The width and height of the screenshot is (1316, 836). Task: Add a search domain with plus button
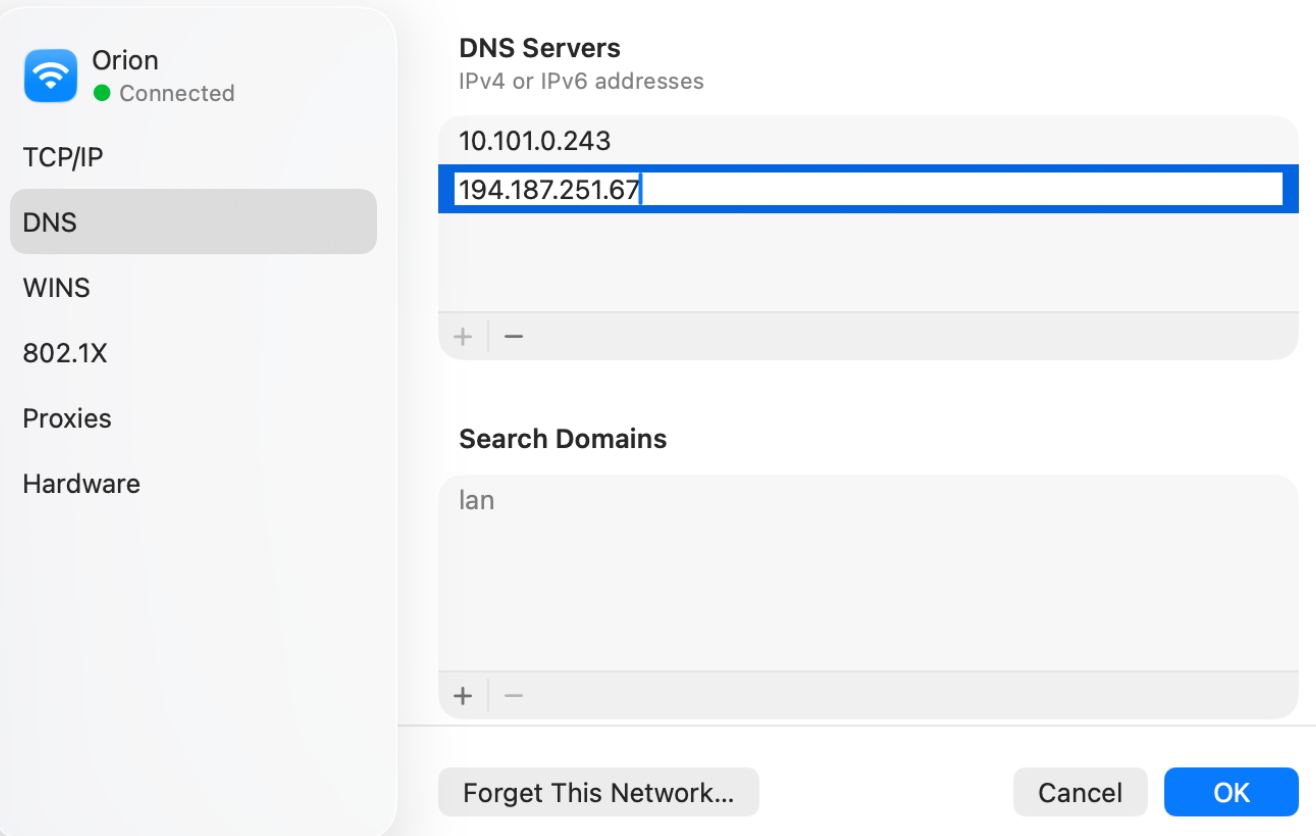pos(462,695)
